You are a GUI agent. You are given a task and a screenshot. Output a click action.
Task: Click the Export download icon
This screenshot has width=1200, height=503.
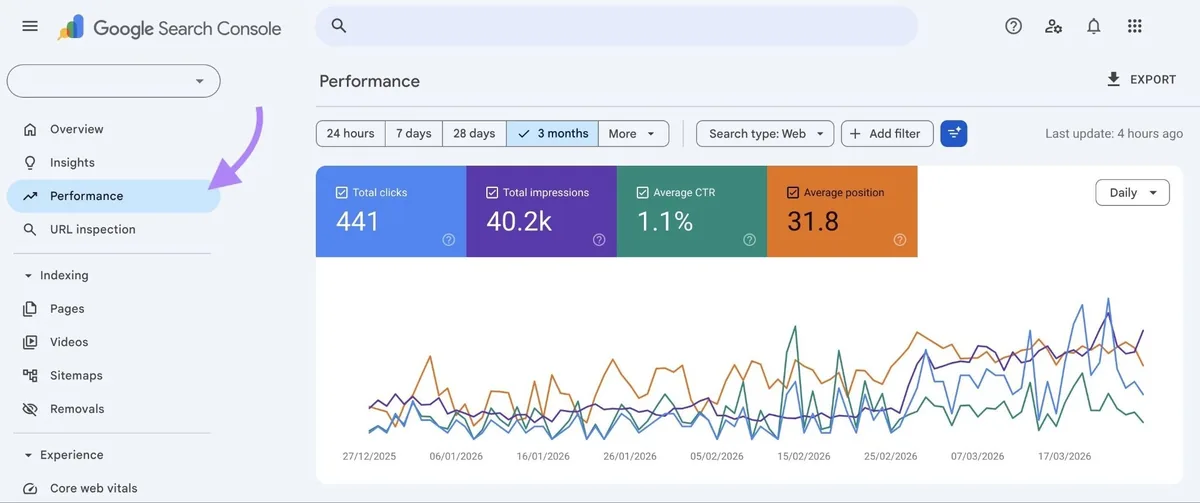(x=1113, y=79)
